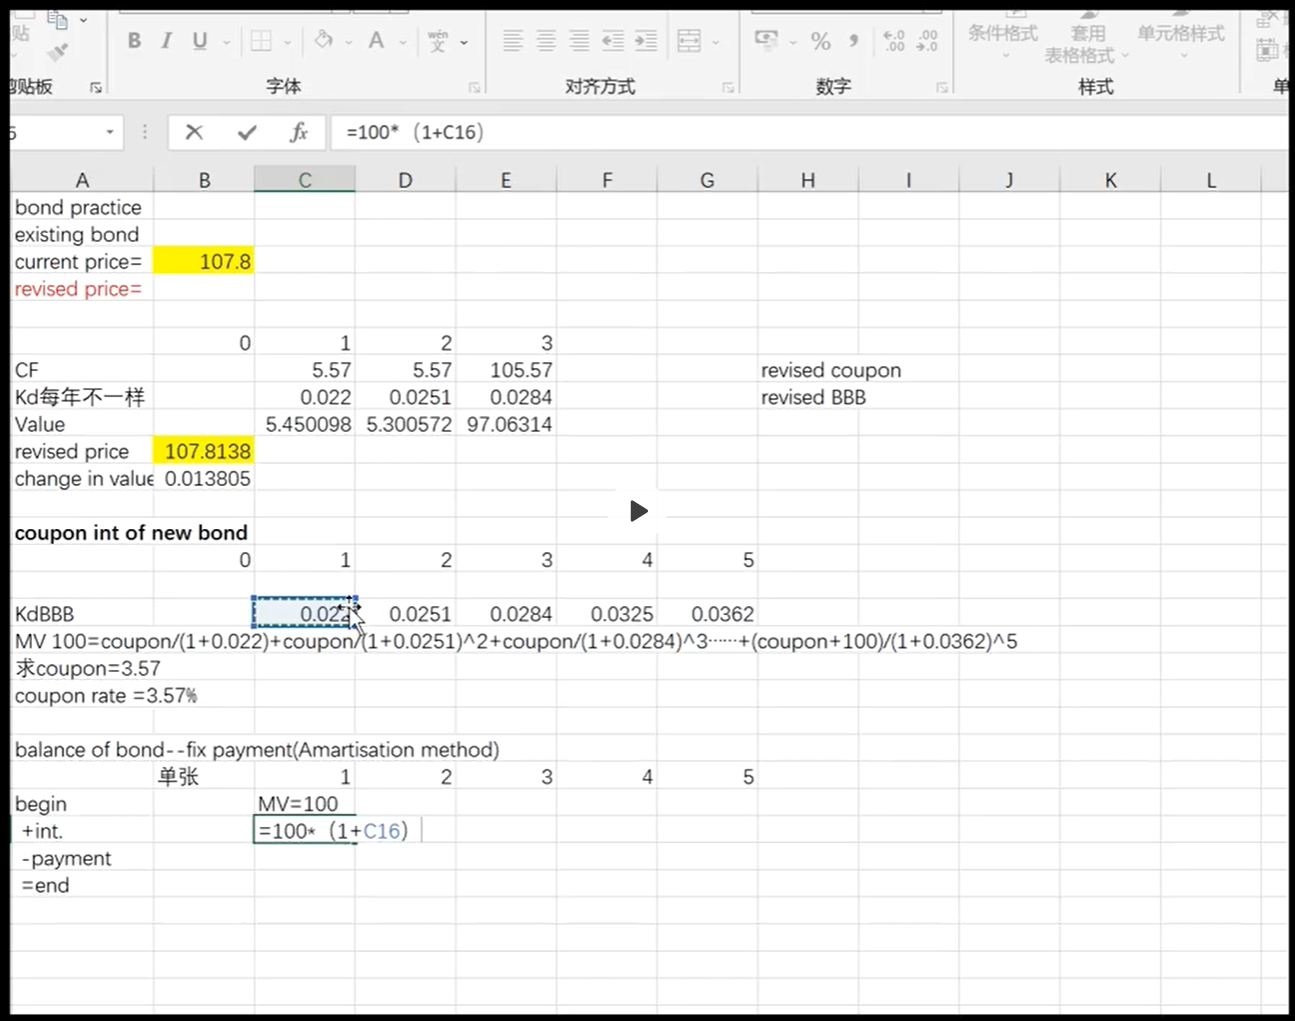Confirm formula entry with the checkmark
This screenshot has height=1021, width=1295.
[247, 132]
